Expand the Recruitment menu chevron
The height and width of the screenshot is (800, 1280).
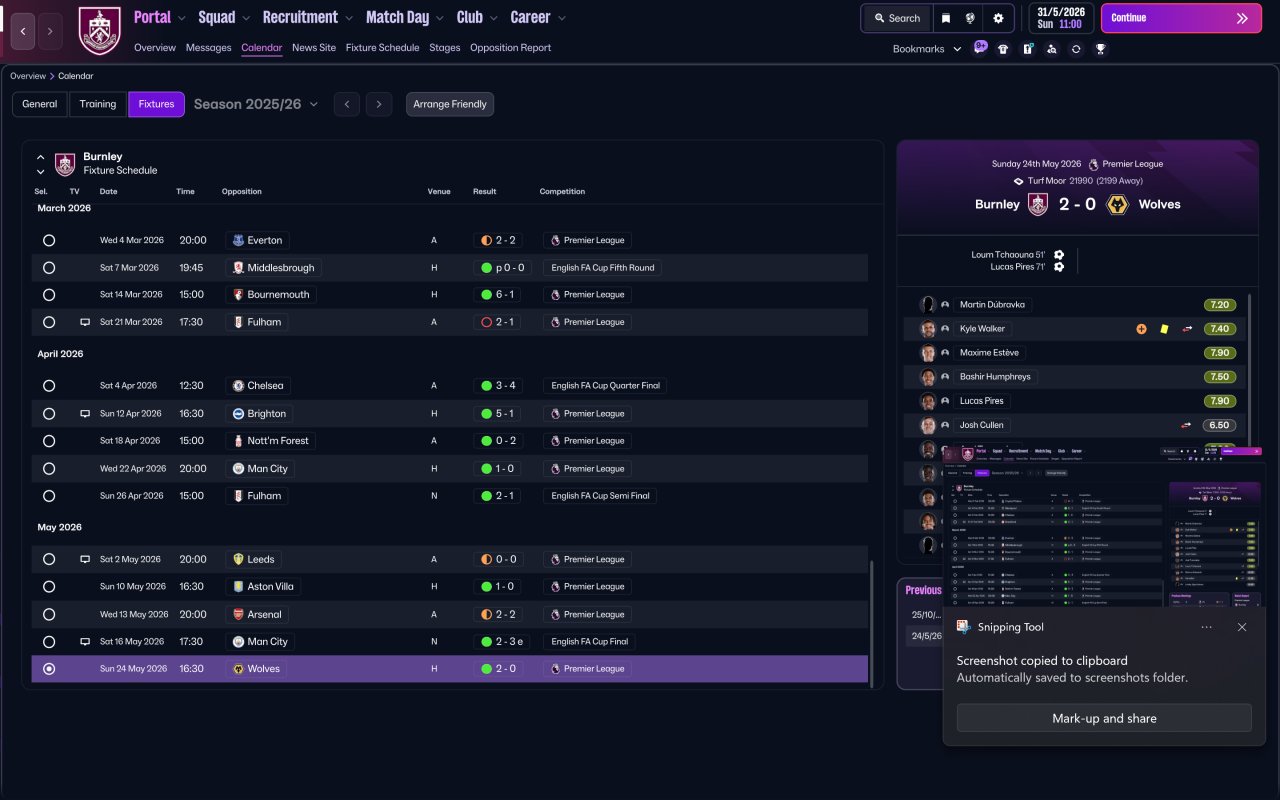[348, 18]
